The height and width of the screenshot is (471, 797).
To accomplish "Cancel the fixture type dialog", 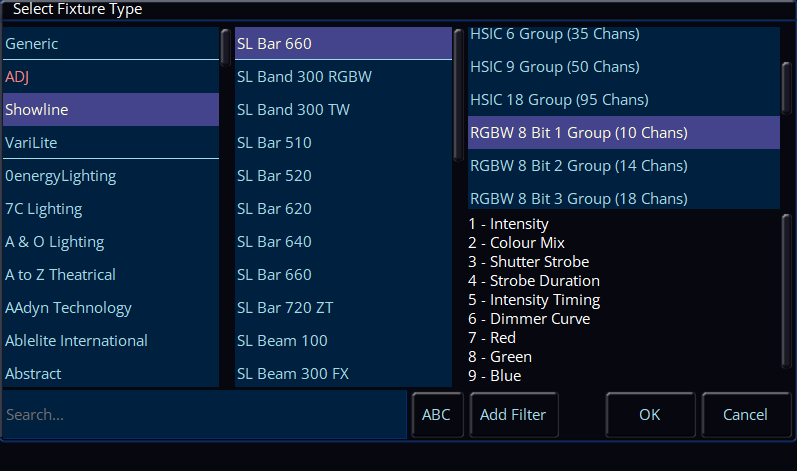I will pos(745,415).
